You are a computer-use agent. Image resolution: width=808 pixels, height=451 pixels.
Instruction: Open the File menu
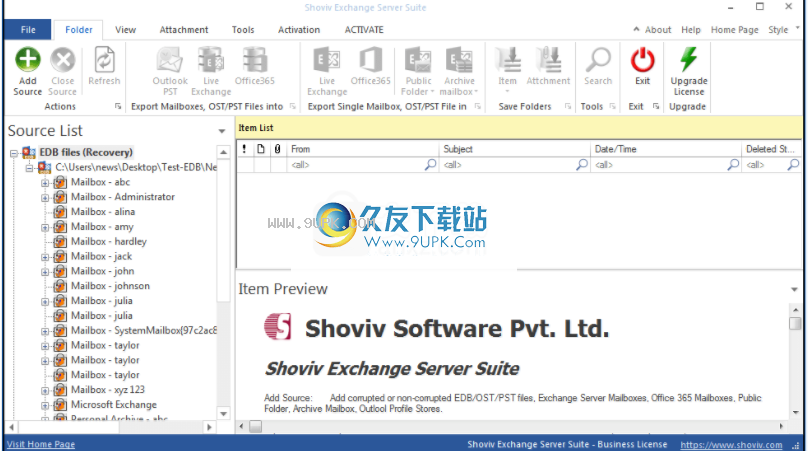(x=28, y=30)
